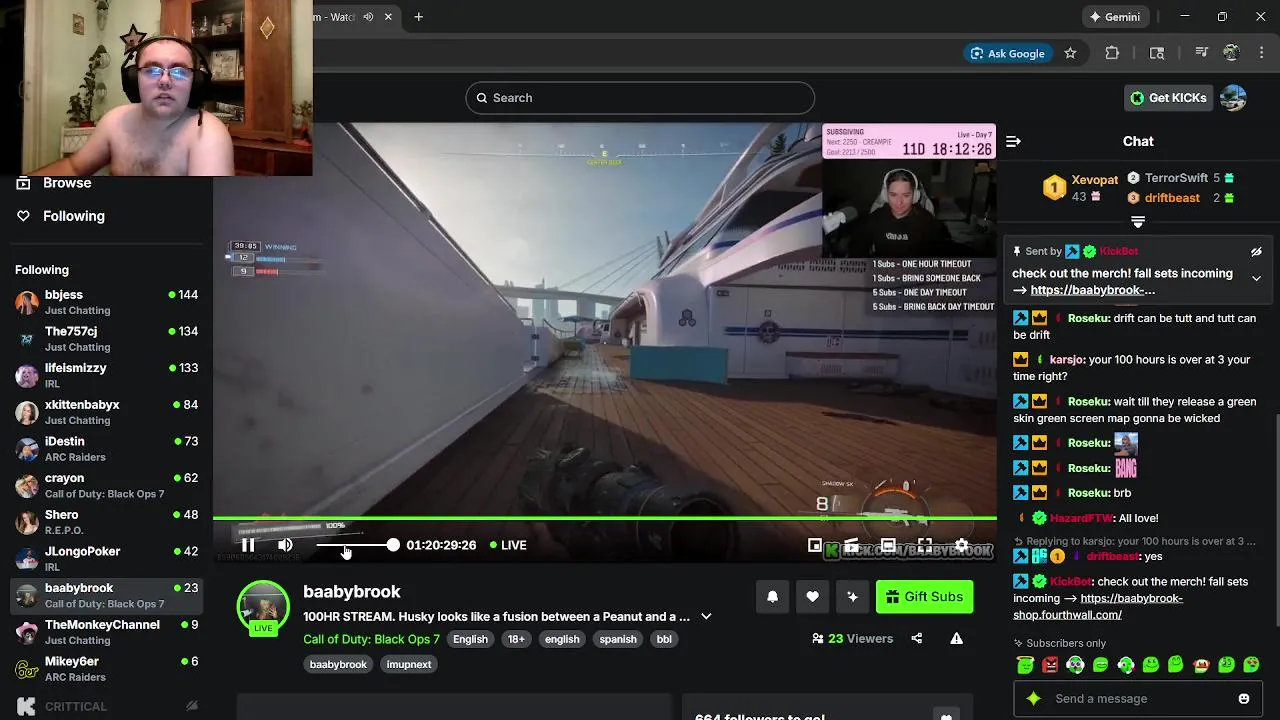Select the 18+ tag
Screen dimensions: 1280x720
pos(516,639)
